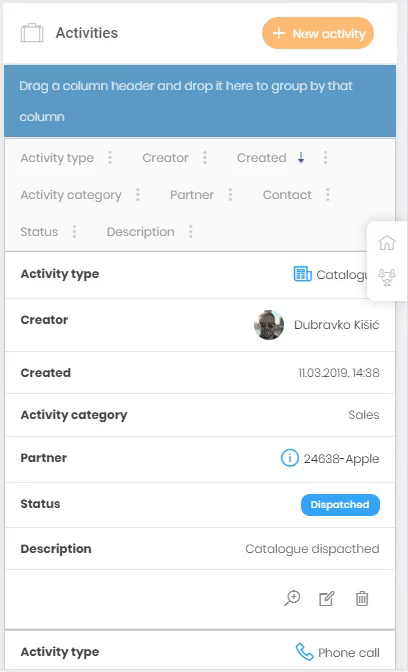Screen dimensions: 408x672
Task: Click the people icon below the home icon
Action: pos(387,276)
